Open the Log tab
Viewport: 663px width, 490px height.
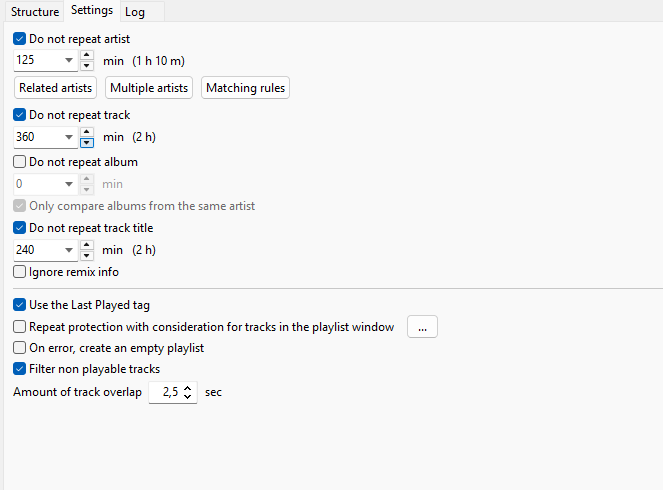pos(135,12)
